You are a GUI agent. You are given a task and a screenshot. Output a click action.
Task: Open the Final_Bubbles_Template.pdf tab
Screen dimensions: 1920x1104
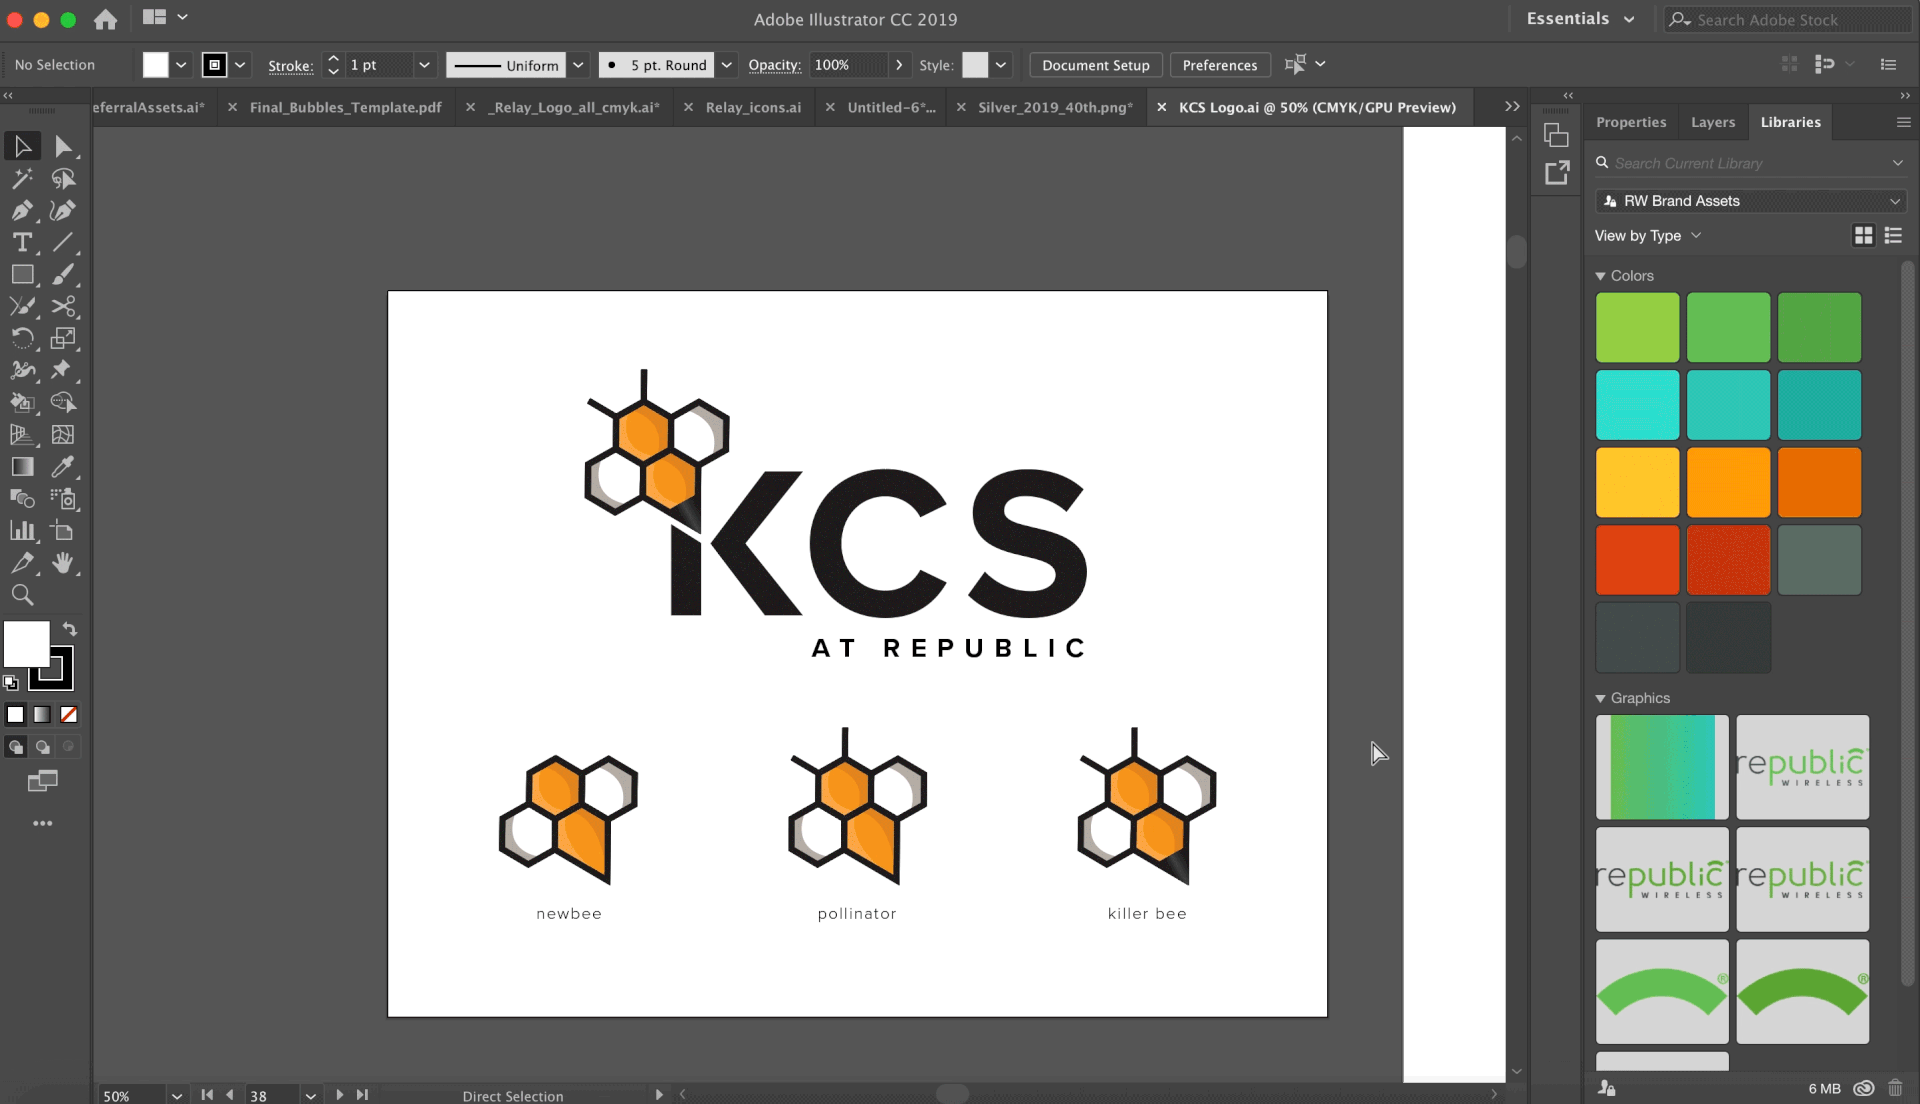click(x=345, y=107)
